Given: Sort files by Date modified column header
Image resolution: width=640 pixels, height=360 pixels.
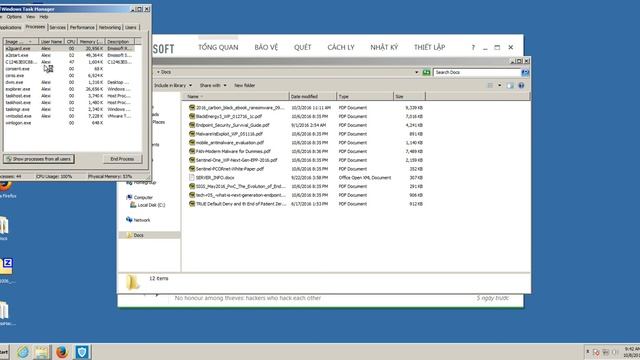Looking at the screenshot, I should (x=313, y=96).
